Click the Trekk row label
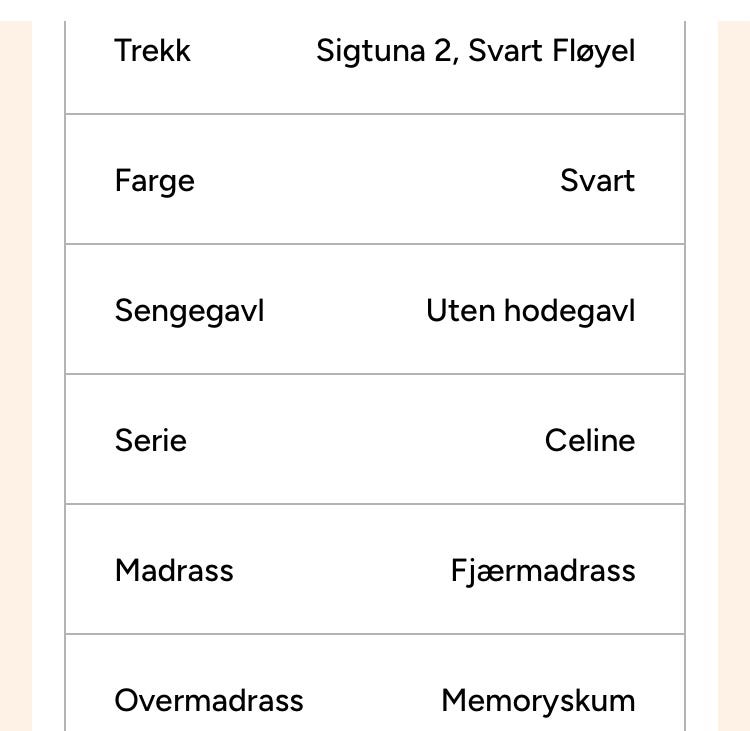Viewport: 750px width, 731px height. point(152,51)
